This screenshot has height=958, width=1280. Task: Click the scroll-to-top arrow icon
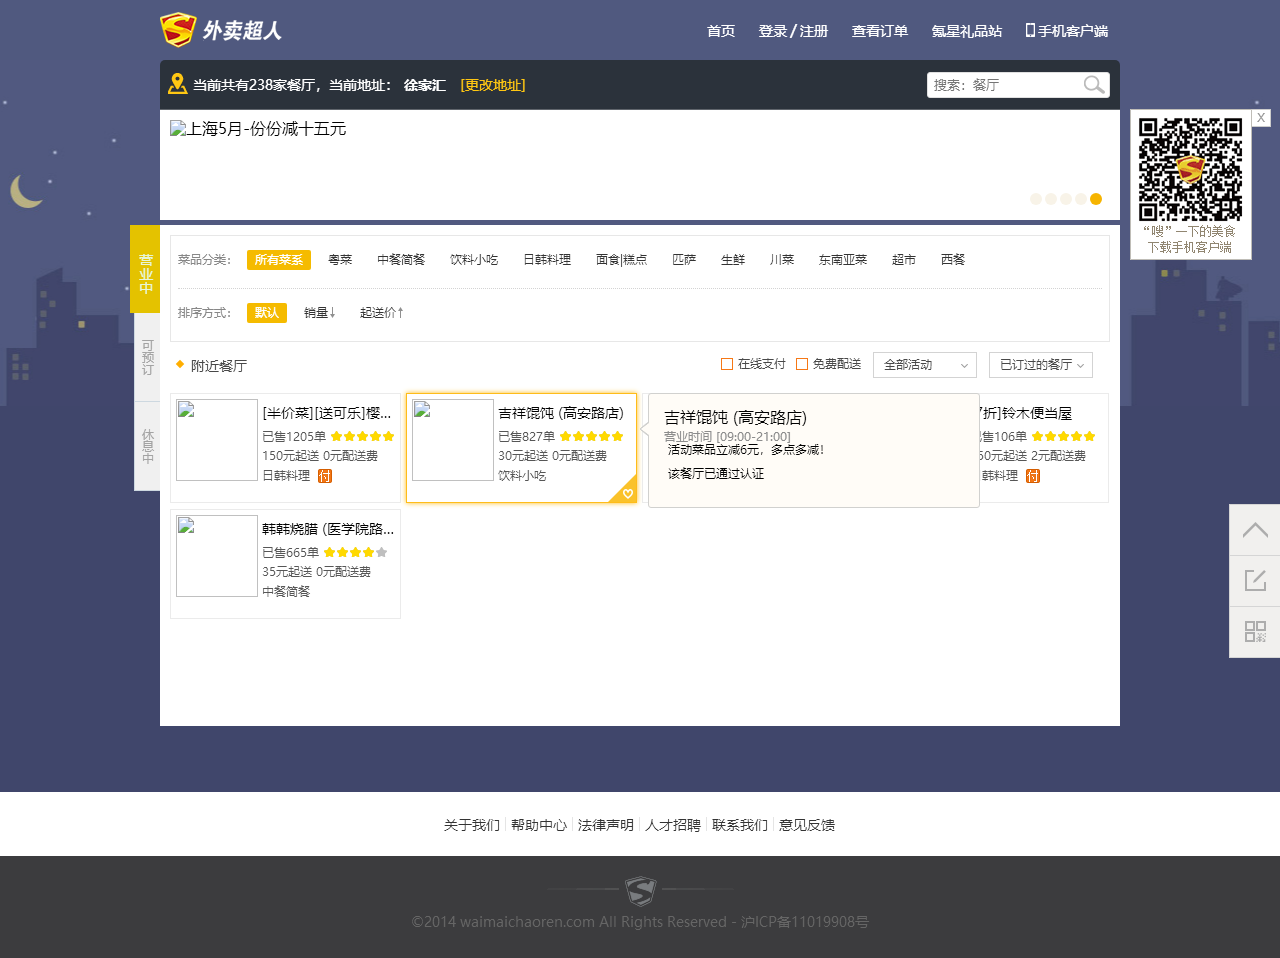(1255, 530)
